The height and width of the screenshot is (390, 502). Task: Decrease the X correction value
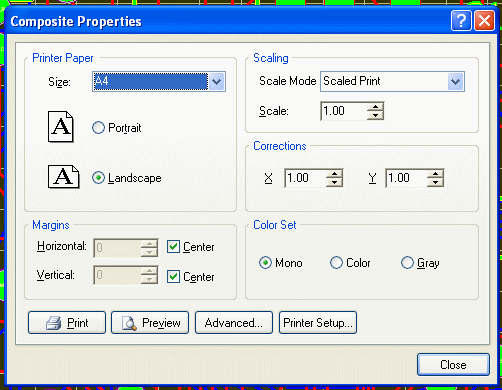[x=334, y=182]
